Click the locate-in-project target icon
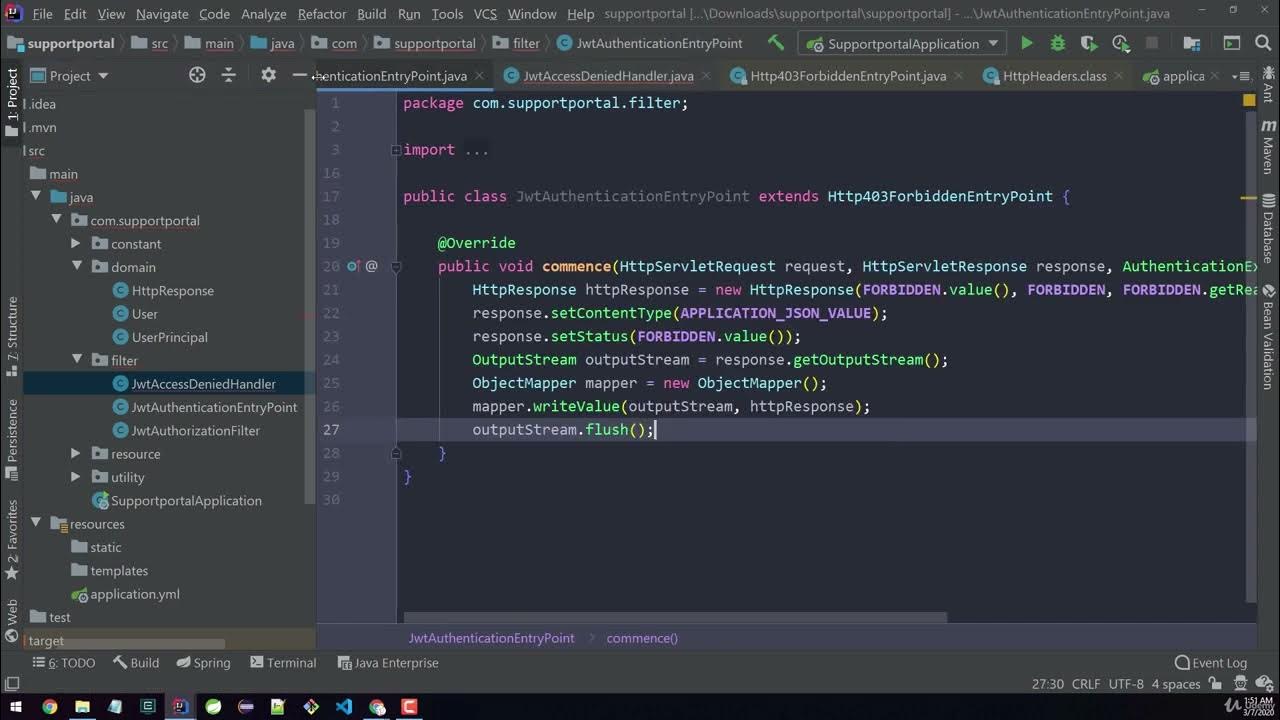The image size is (1280, 720). click(x=197, y=75)
